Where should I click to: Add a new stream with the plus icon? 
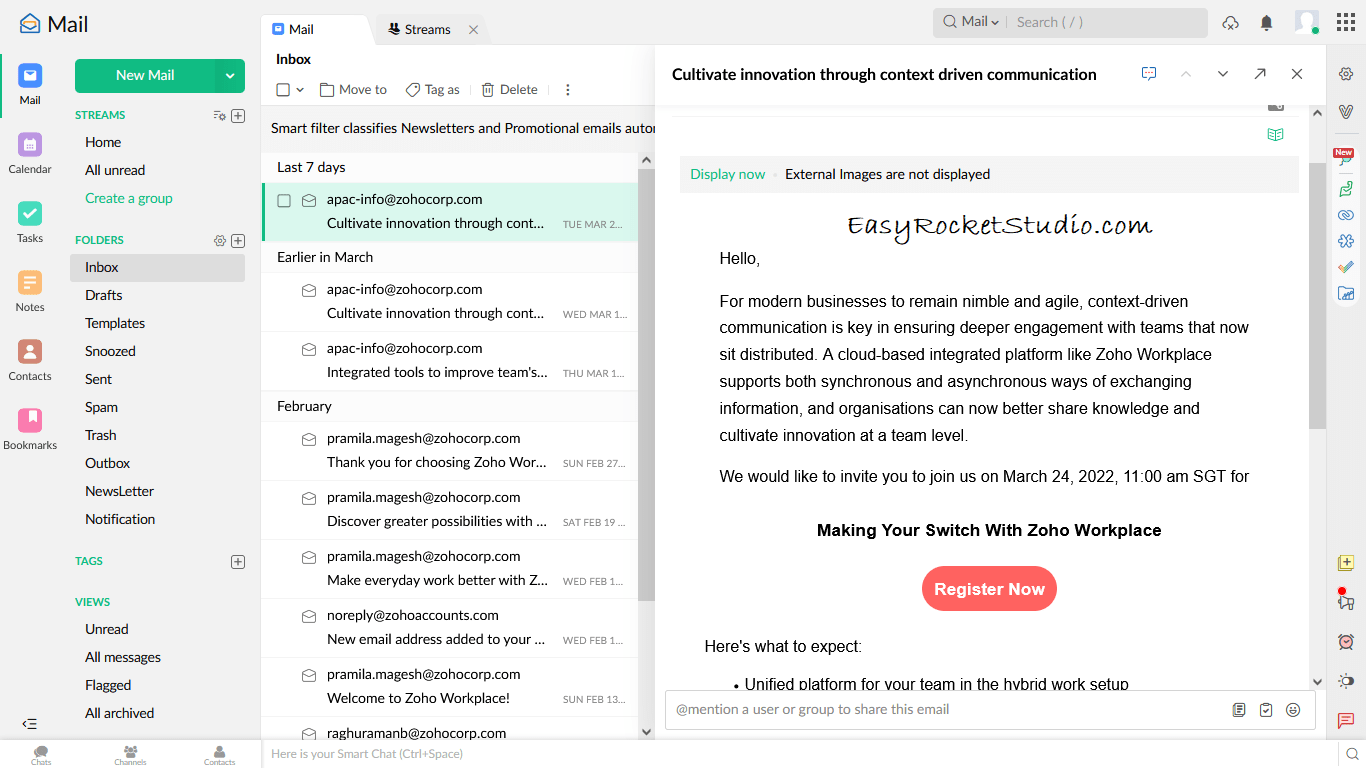click(238, 116)
